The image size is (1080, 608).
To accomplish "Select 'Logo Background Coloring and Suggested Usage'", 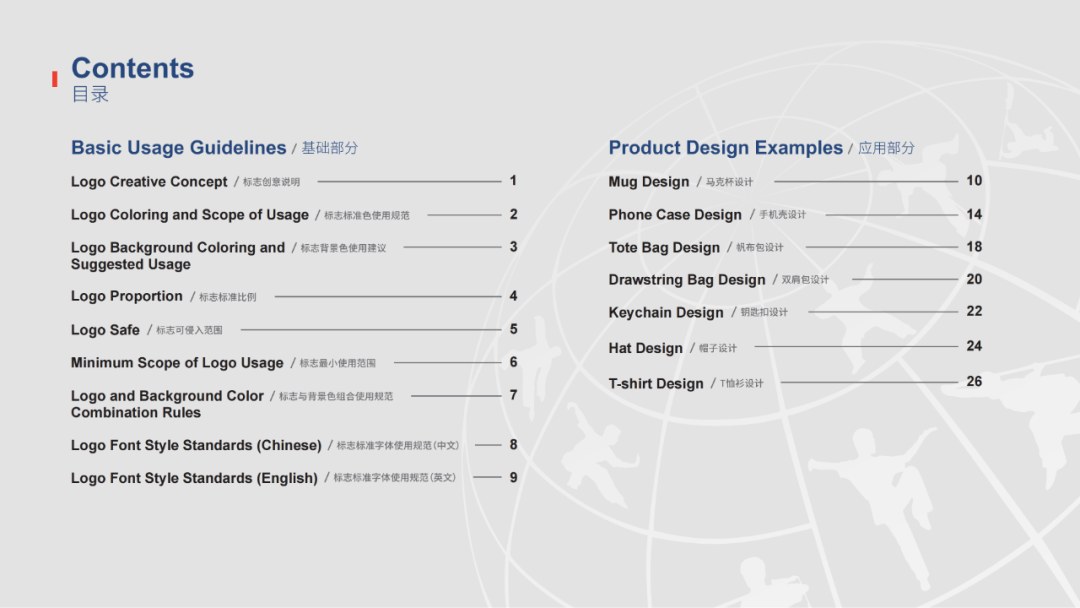I will point(178,255).
